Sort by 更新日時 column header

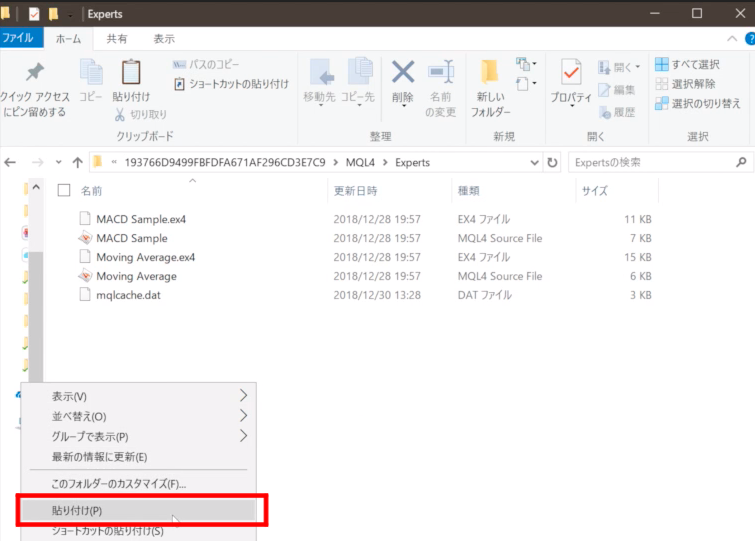[x=355, y=190]
